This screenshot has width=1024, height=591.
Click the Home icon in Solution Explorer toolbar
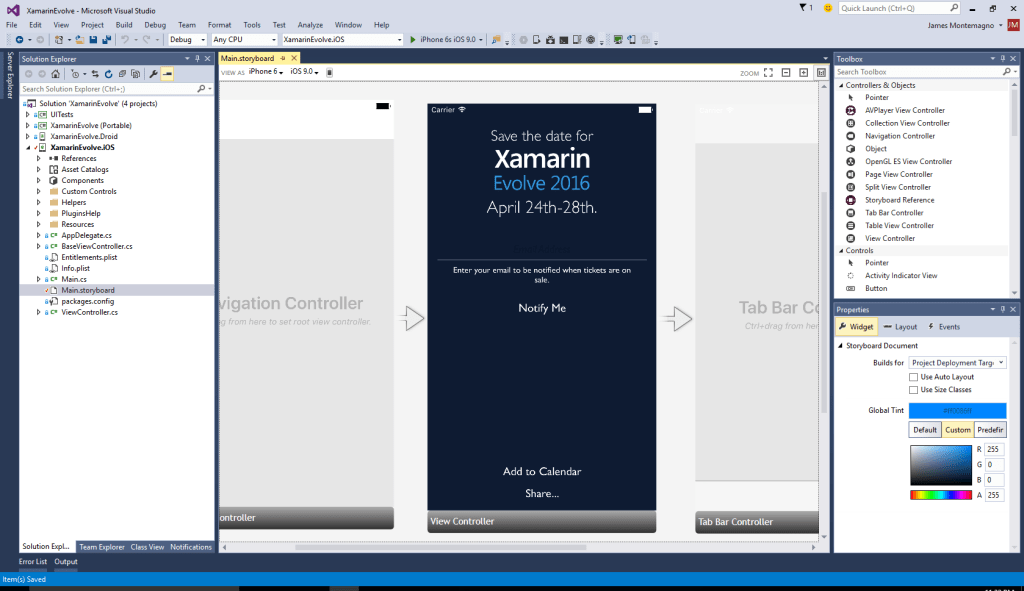tap(56, 74)
